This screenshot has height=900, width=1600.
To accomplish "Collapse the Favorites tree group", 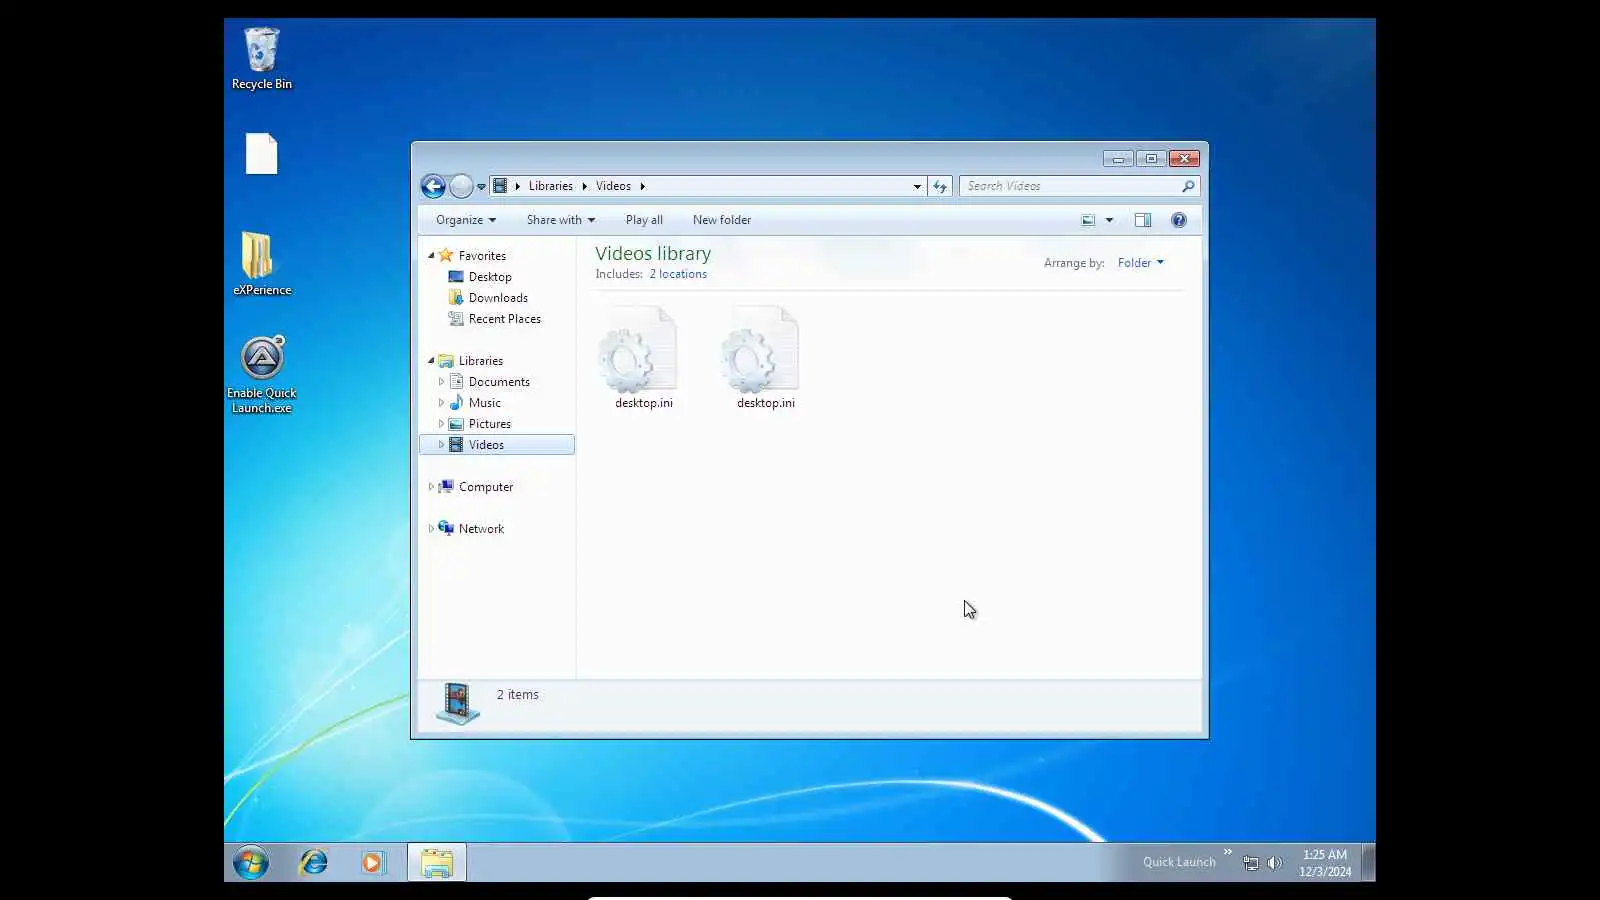I will (x=431, y=256).
